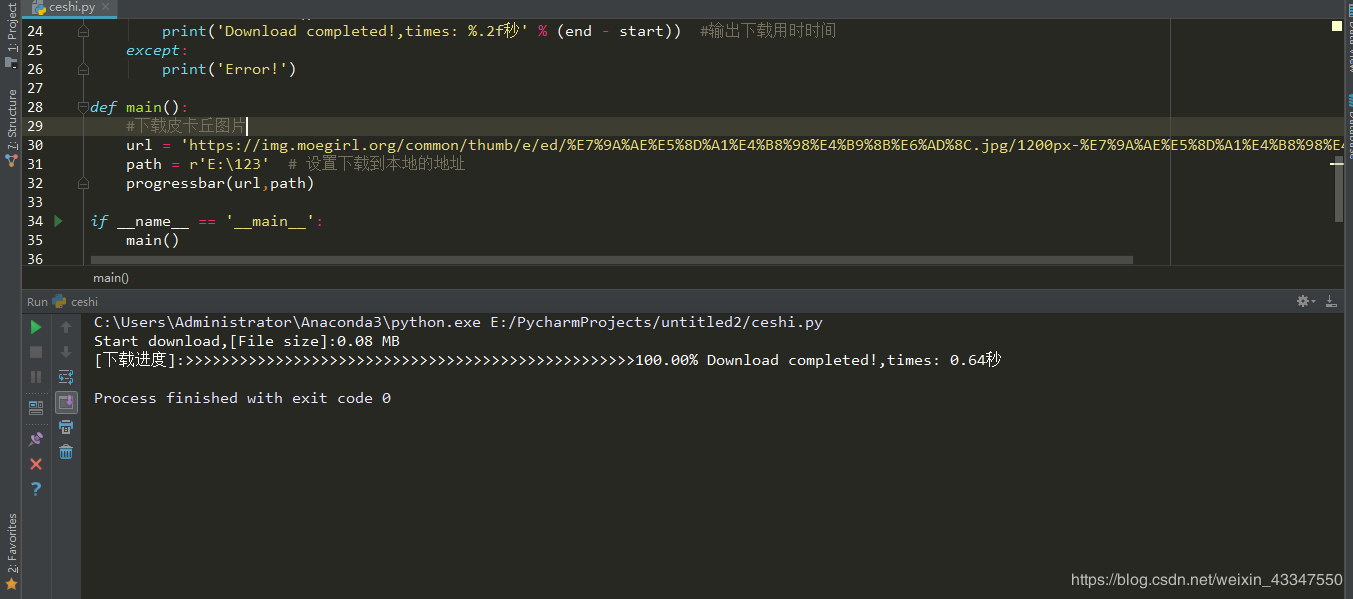This screenshot has width=1353, height=599.
Task: Rerun ceshi with the green play button
Action: coord(36,327)
